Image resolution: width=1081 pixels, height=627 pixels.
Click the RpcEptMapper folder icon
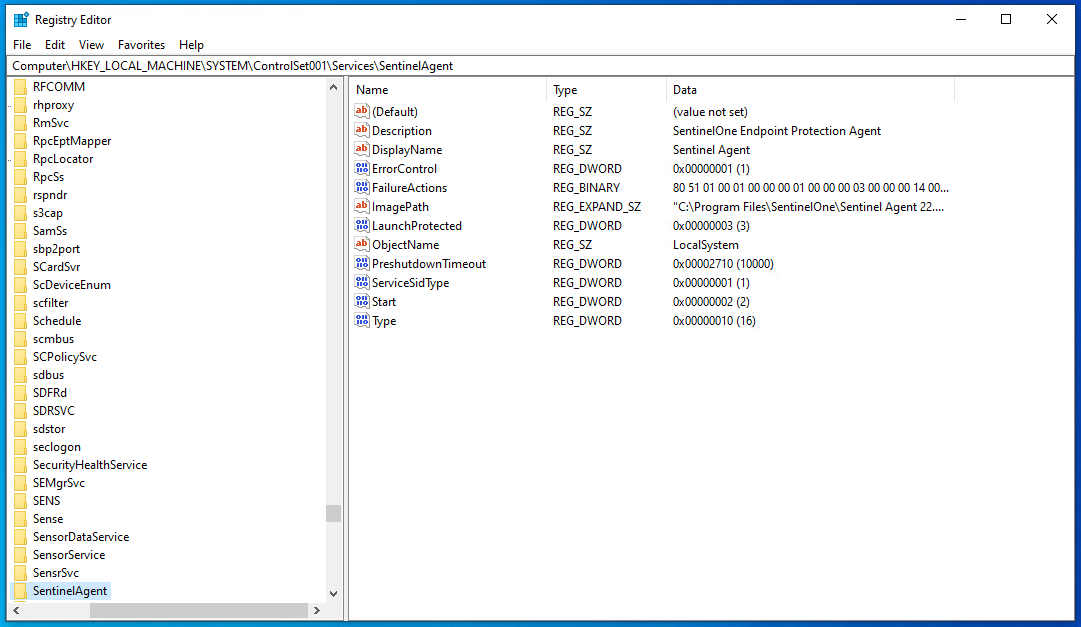[x=20, y=141]
